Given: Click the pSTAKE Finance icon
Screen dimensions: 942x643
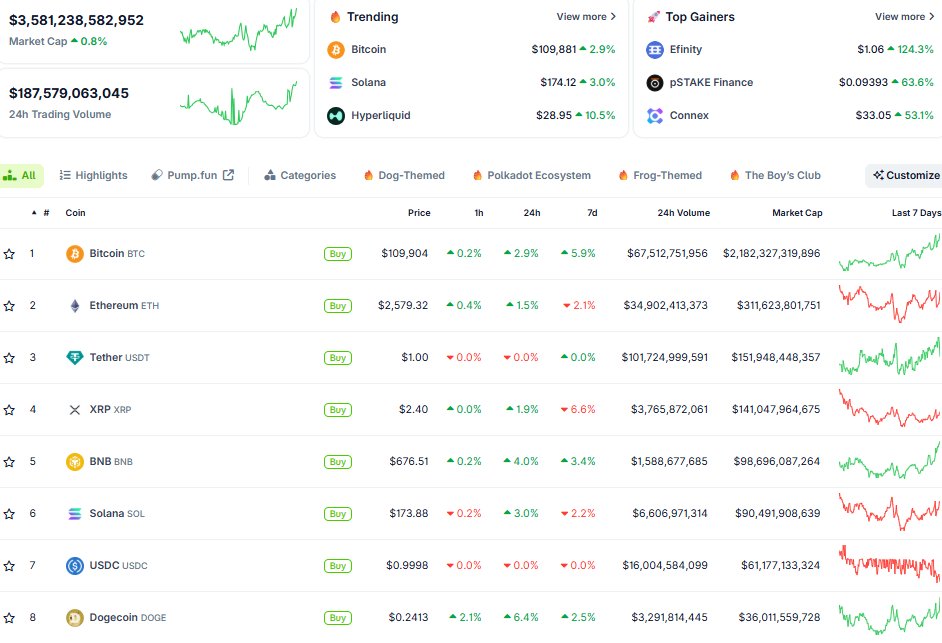Looking at the screenshot, I should (654, 82).
